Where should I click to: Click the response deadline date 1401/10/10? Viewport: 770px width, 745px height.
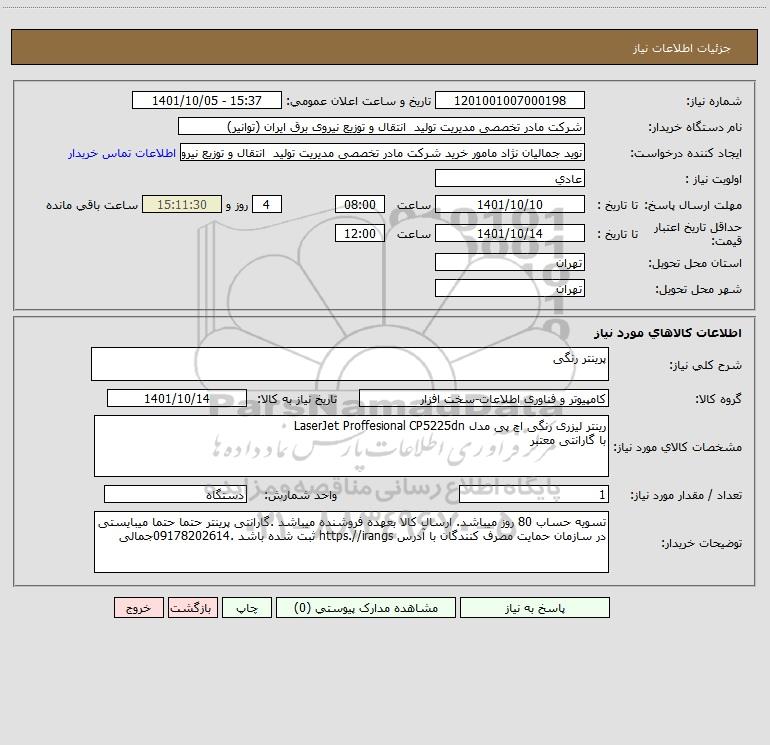[x=510, y=204]
